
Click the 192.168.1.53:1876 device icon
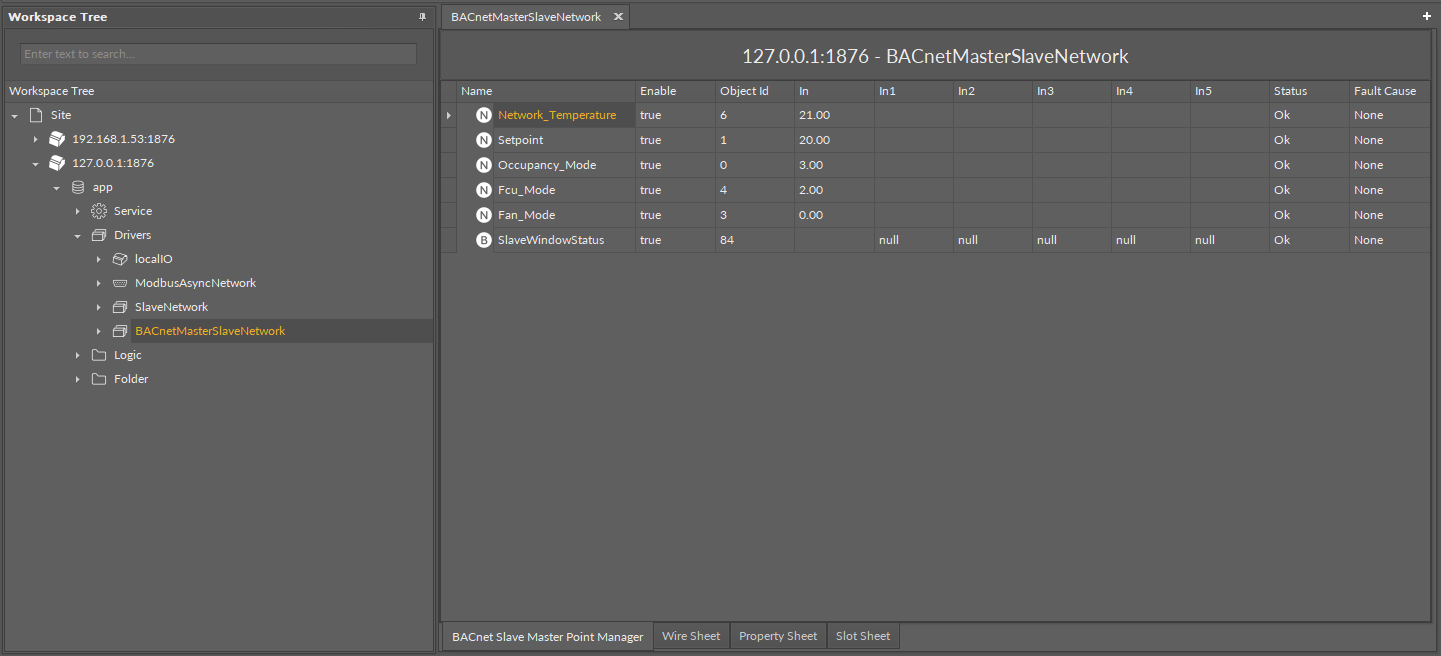(57, 139)
